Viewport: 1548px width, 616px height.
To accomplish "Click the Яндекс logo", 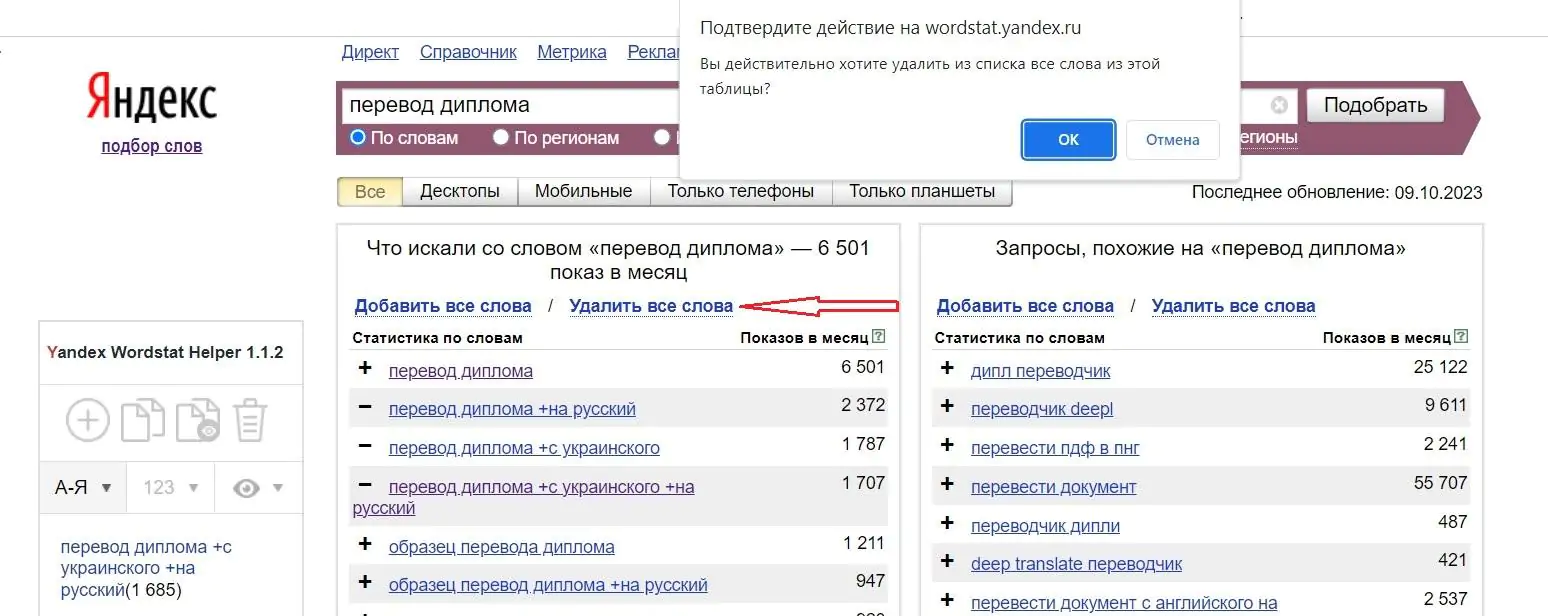I will [152, 96].
